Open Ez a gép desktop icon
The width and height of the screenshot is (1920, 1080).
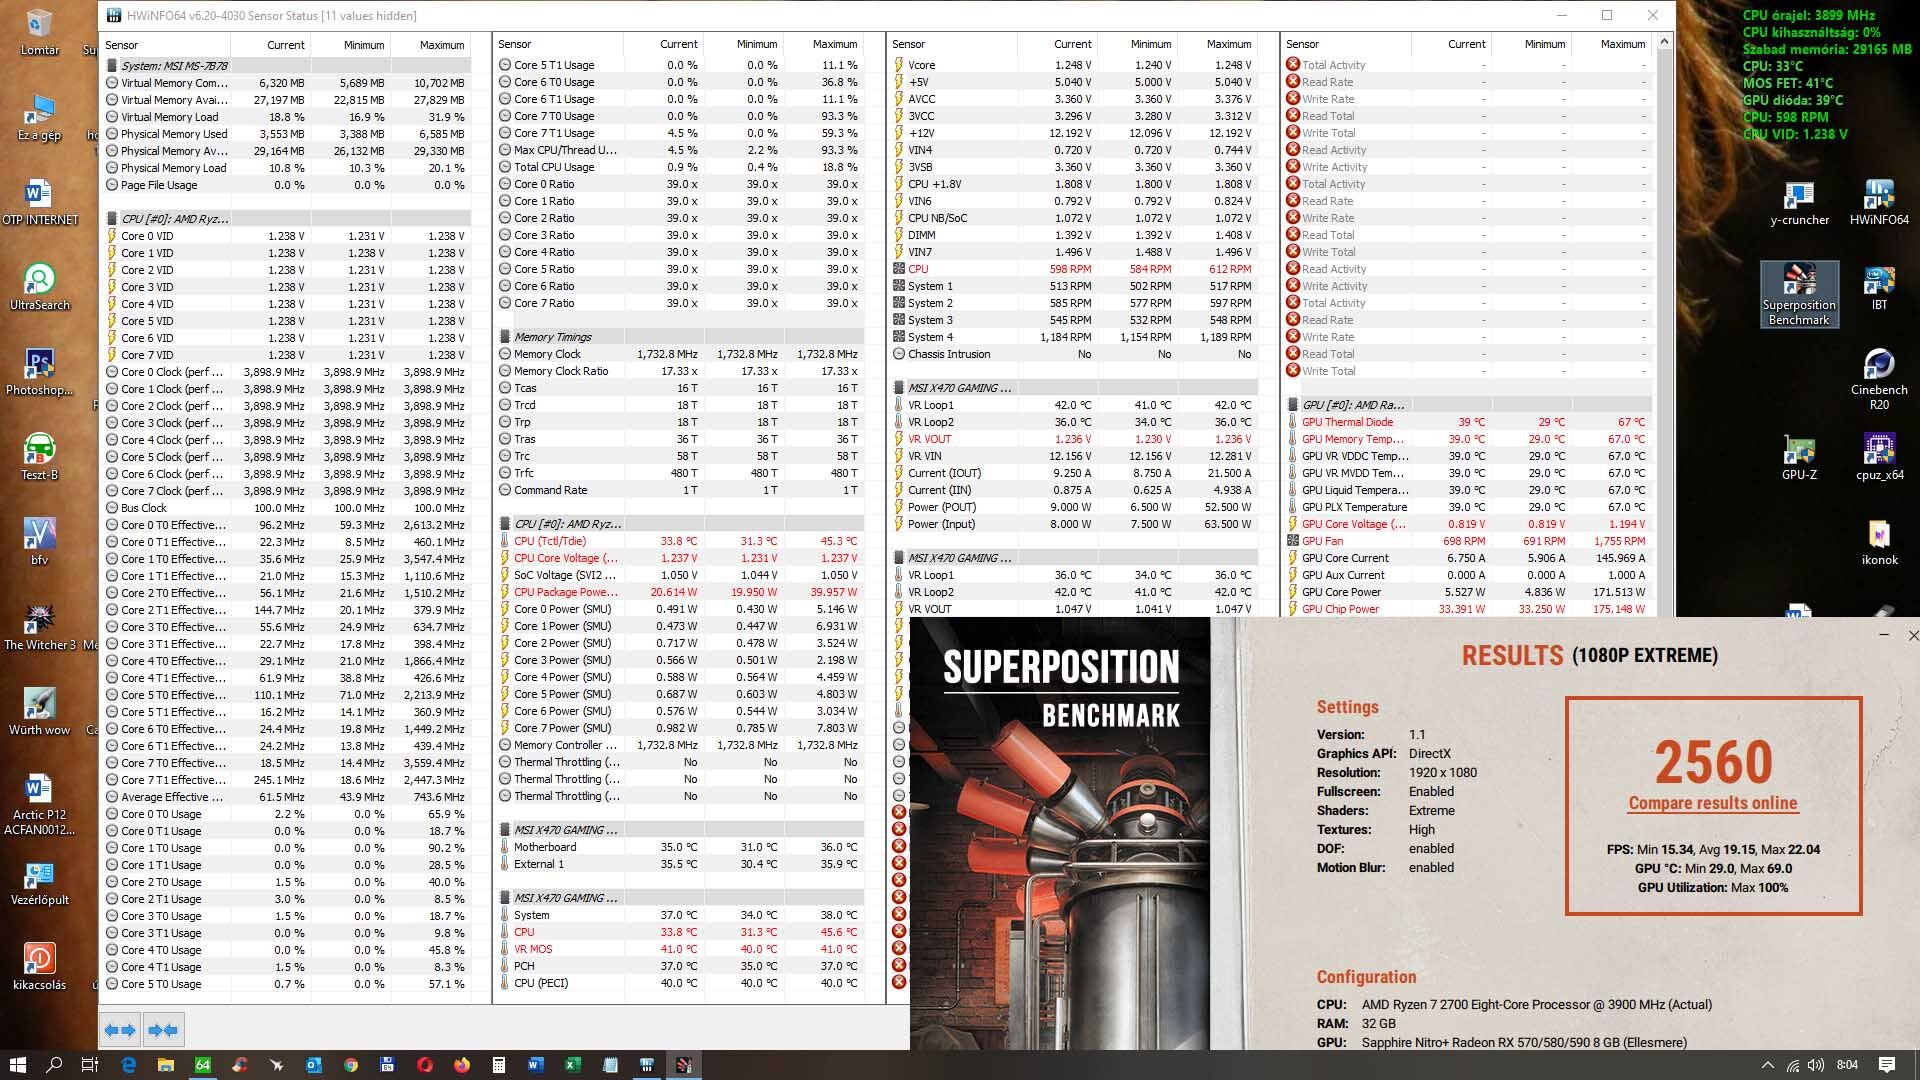(x=39, y=118)
